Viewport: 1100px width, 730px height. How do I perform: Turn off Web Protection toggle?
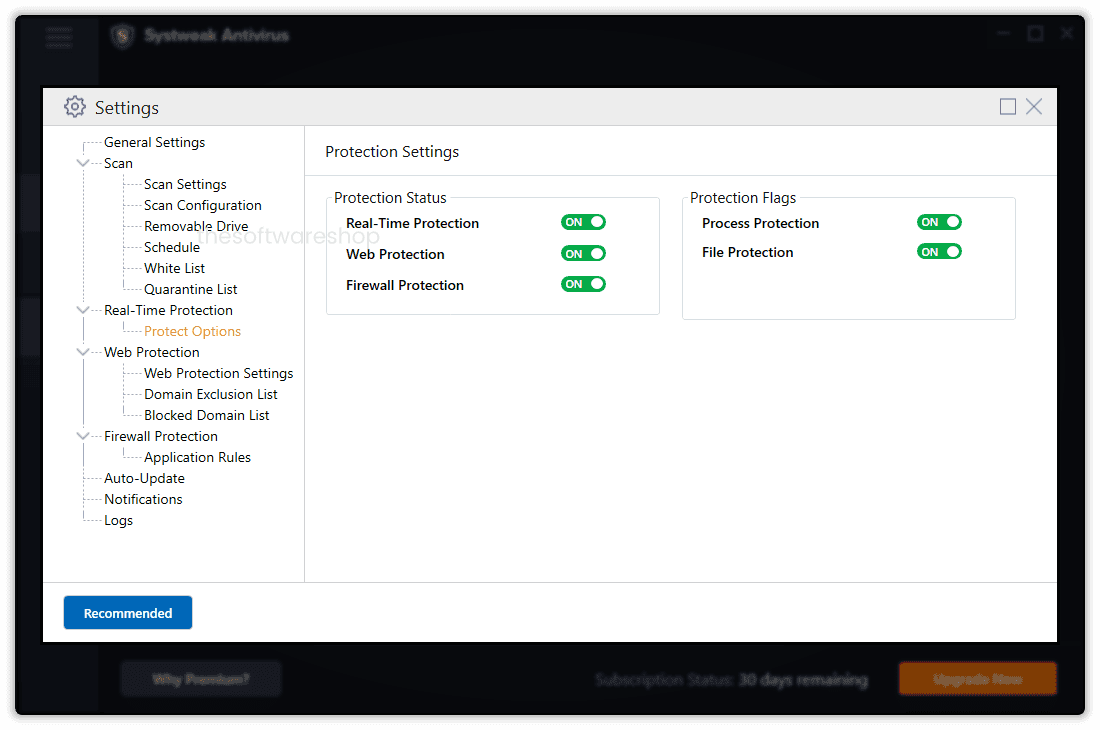[x=583, y=253]
